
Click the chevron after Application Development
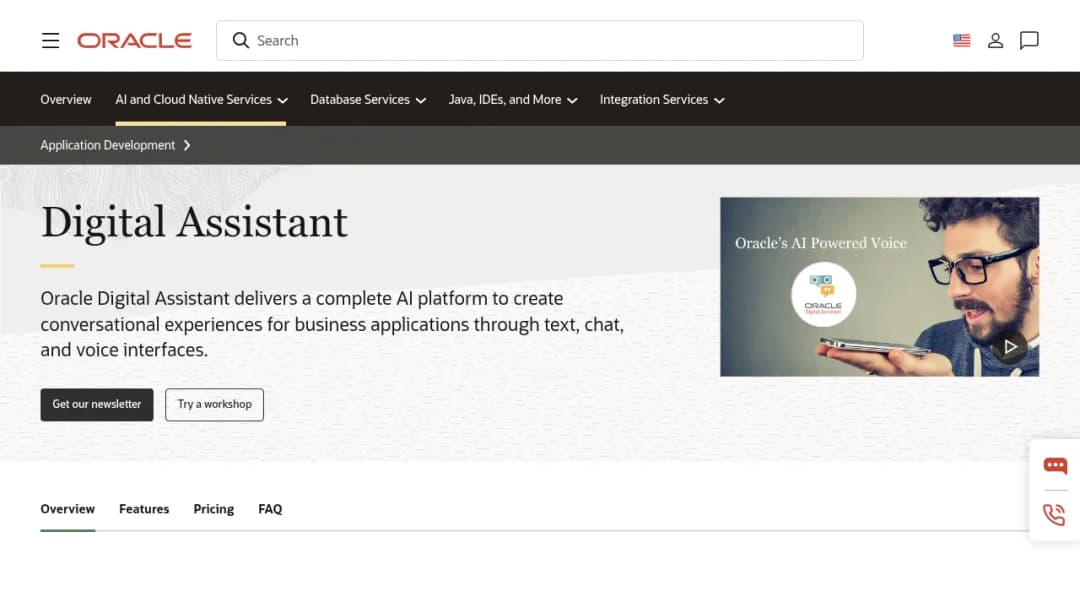[x=187, y=145]
